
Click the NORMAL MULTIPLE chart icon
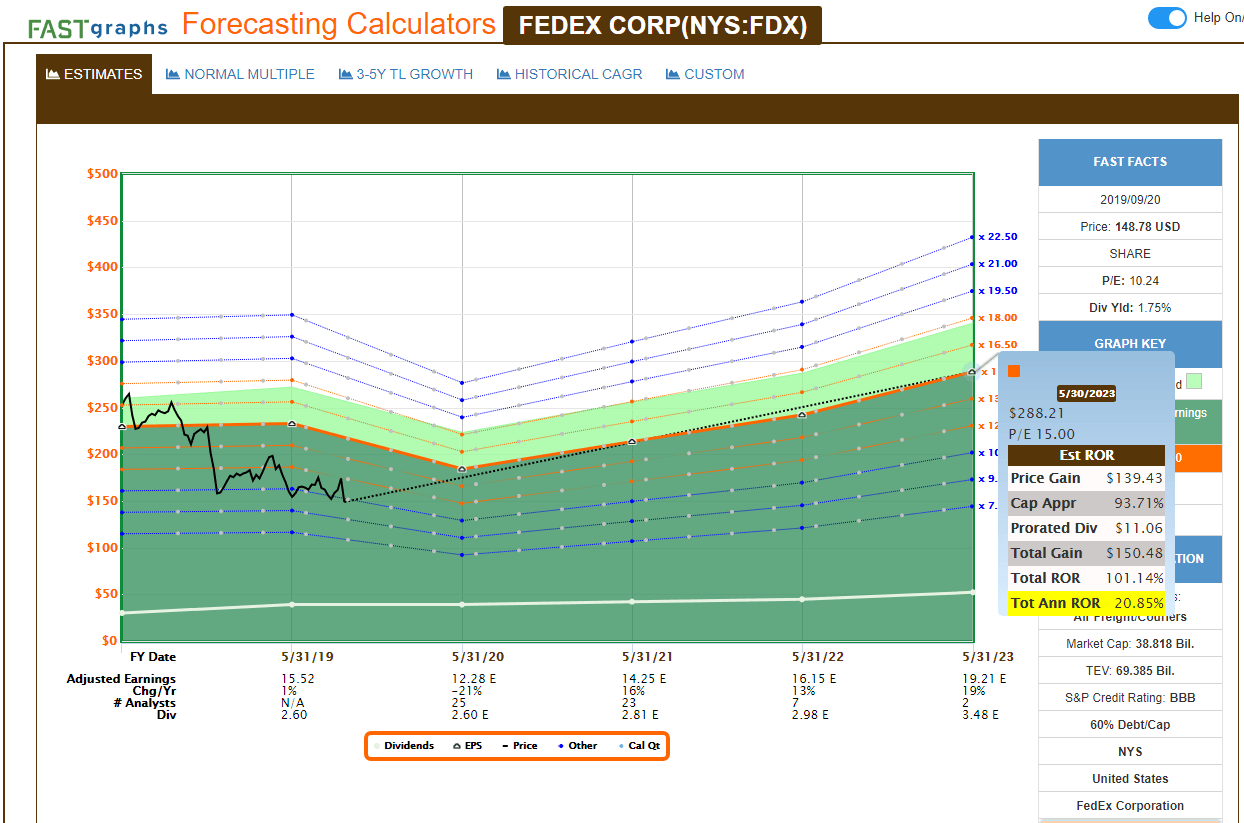(x=175, y=73)
